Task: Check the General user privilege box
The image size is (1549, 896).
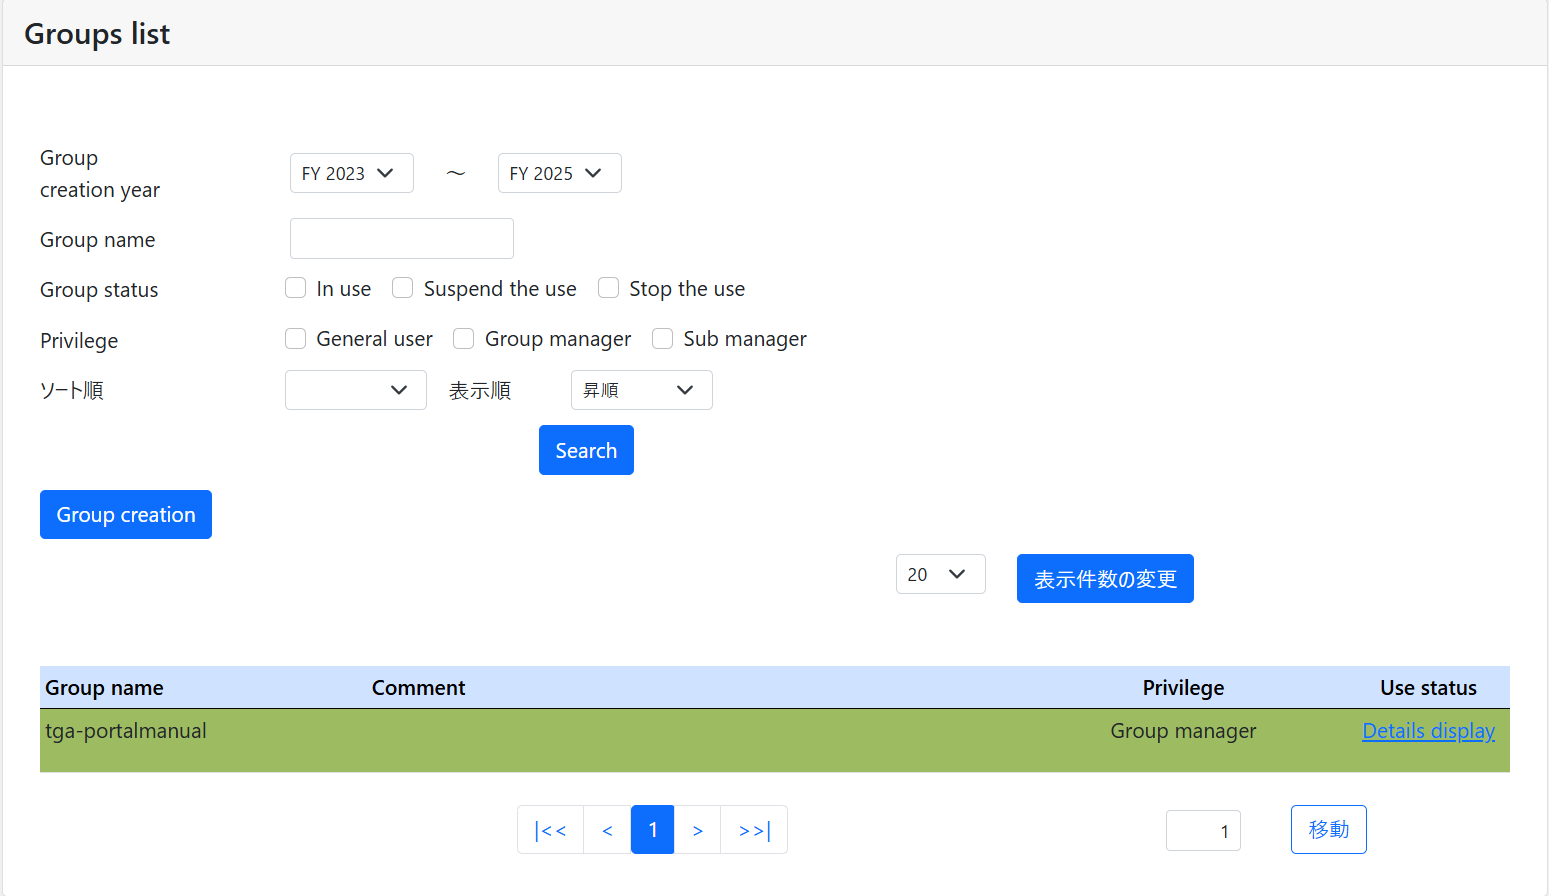Action: coord(296,339)
